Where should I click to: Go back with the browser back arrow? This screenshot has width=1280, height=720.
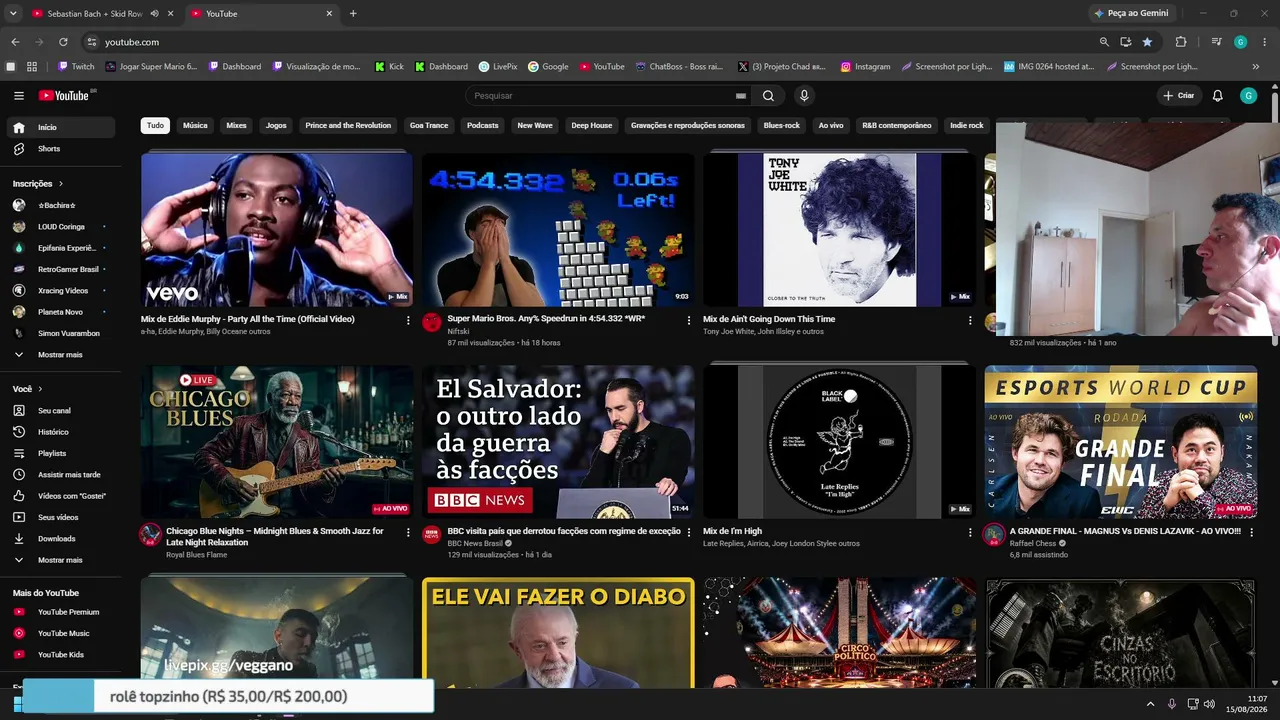[x=15, y=42]
